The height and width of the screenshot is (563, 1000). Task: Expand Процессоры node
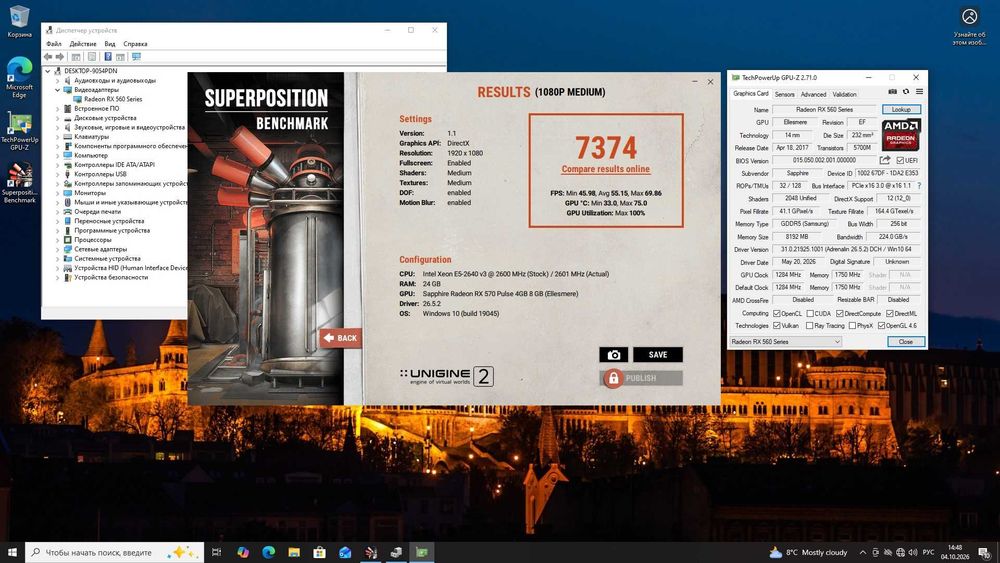[57, 240]
